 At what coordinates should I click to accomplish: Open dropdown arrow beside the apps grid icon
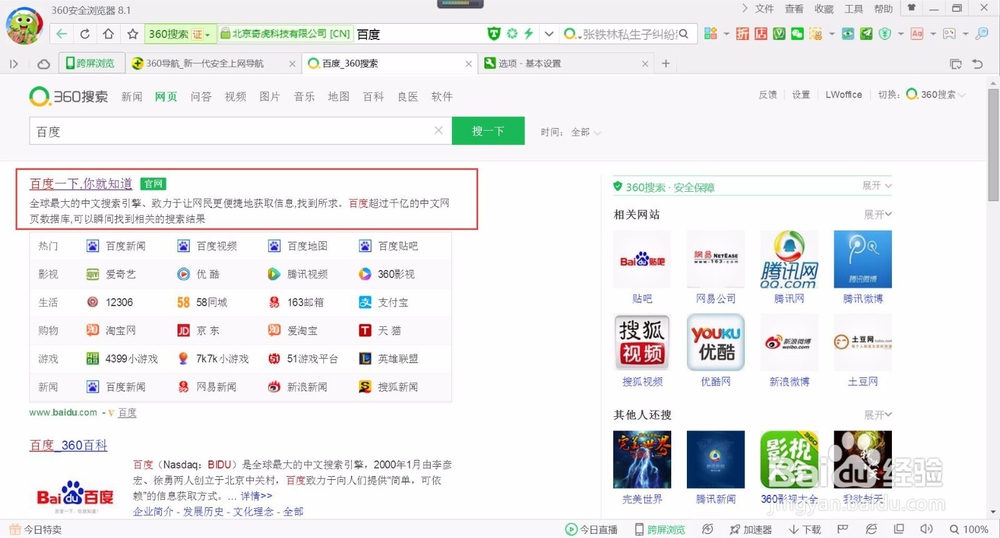[x=726, y=34]
